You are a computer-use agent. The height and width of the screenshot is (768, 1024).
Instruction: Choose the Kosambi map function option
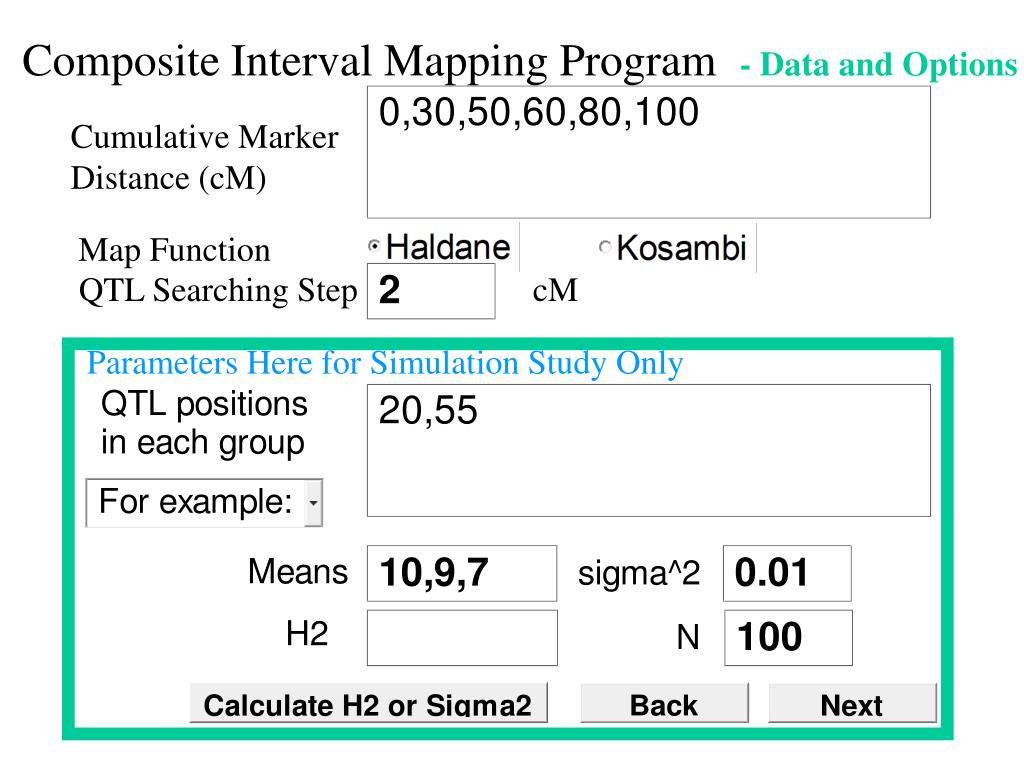(605, 247)
